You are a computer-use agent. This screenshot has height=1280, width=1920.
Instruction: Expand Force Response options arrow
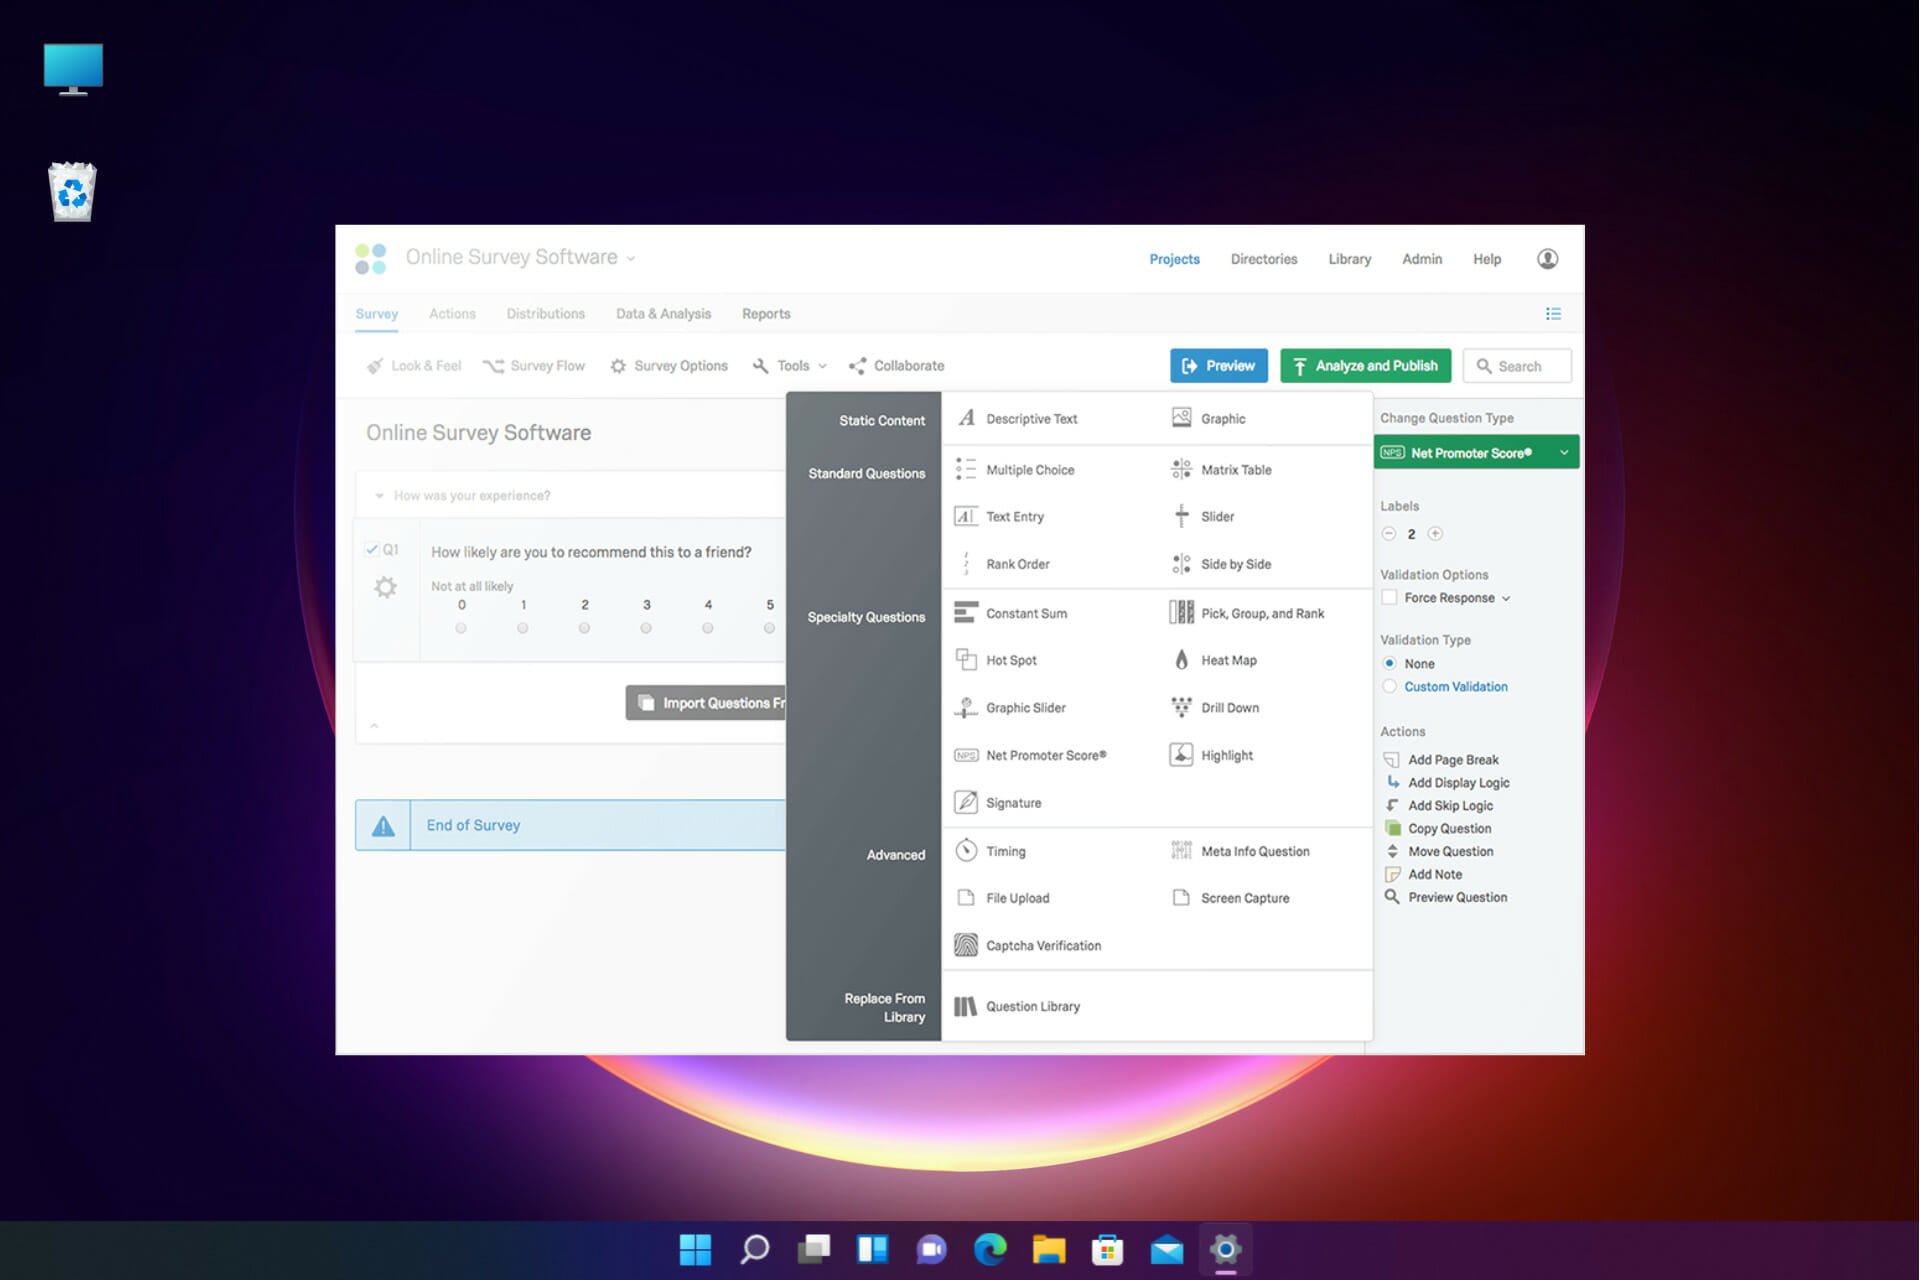(1506, 599)
